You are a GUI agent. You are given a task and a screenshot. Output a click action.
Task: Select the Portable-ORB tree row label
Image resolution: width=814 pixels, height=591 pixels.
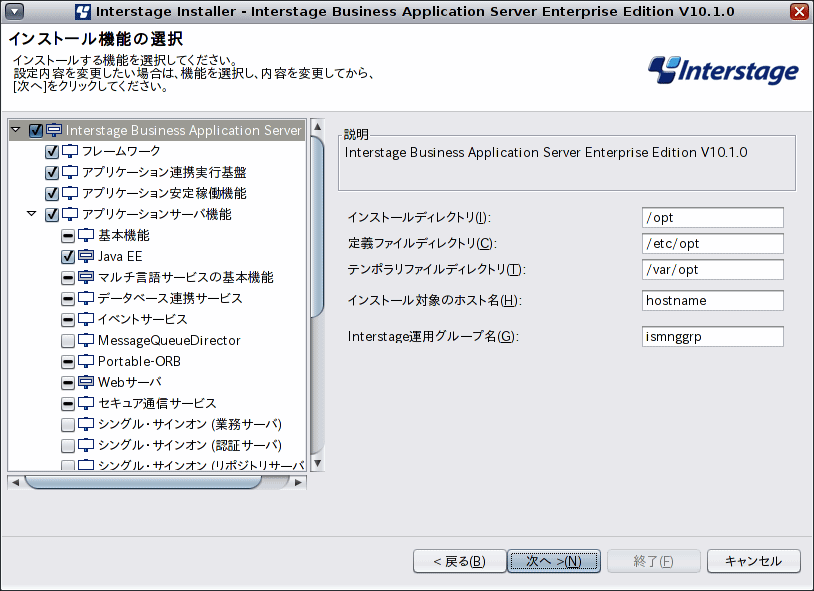point(139,361)
